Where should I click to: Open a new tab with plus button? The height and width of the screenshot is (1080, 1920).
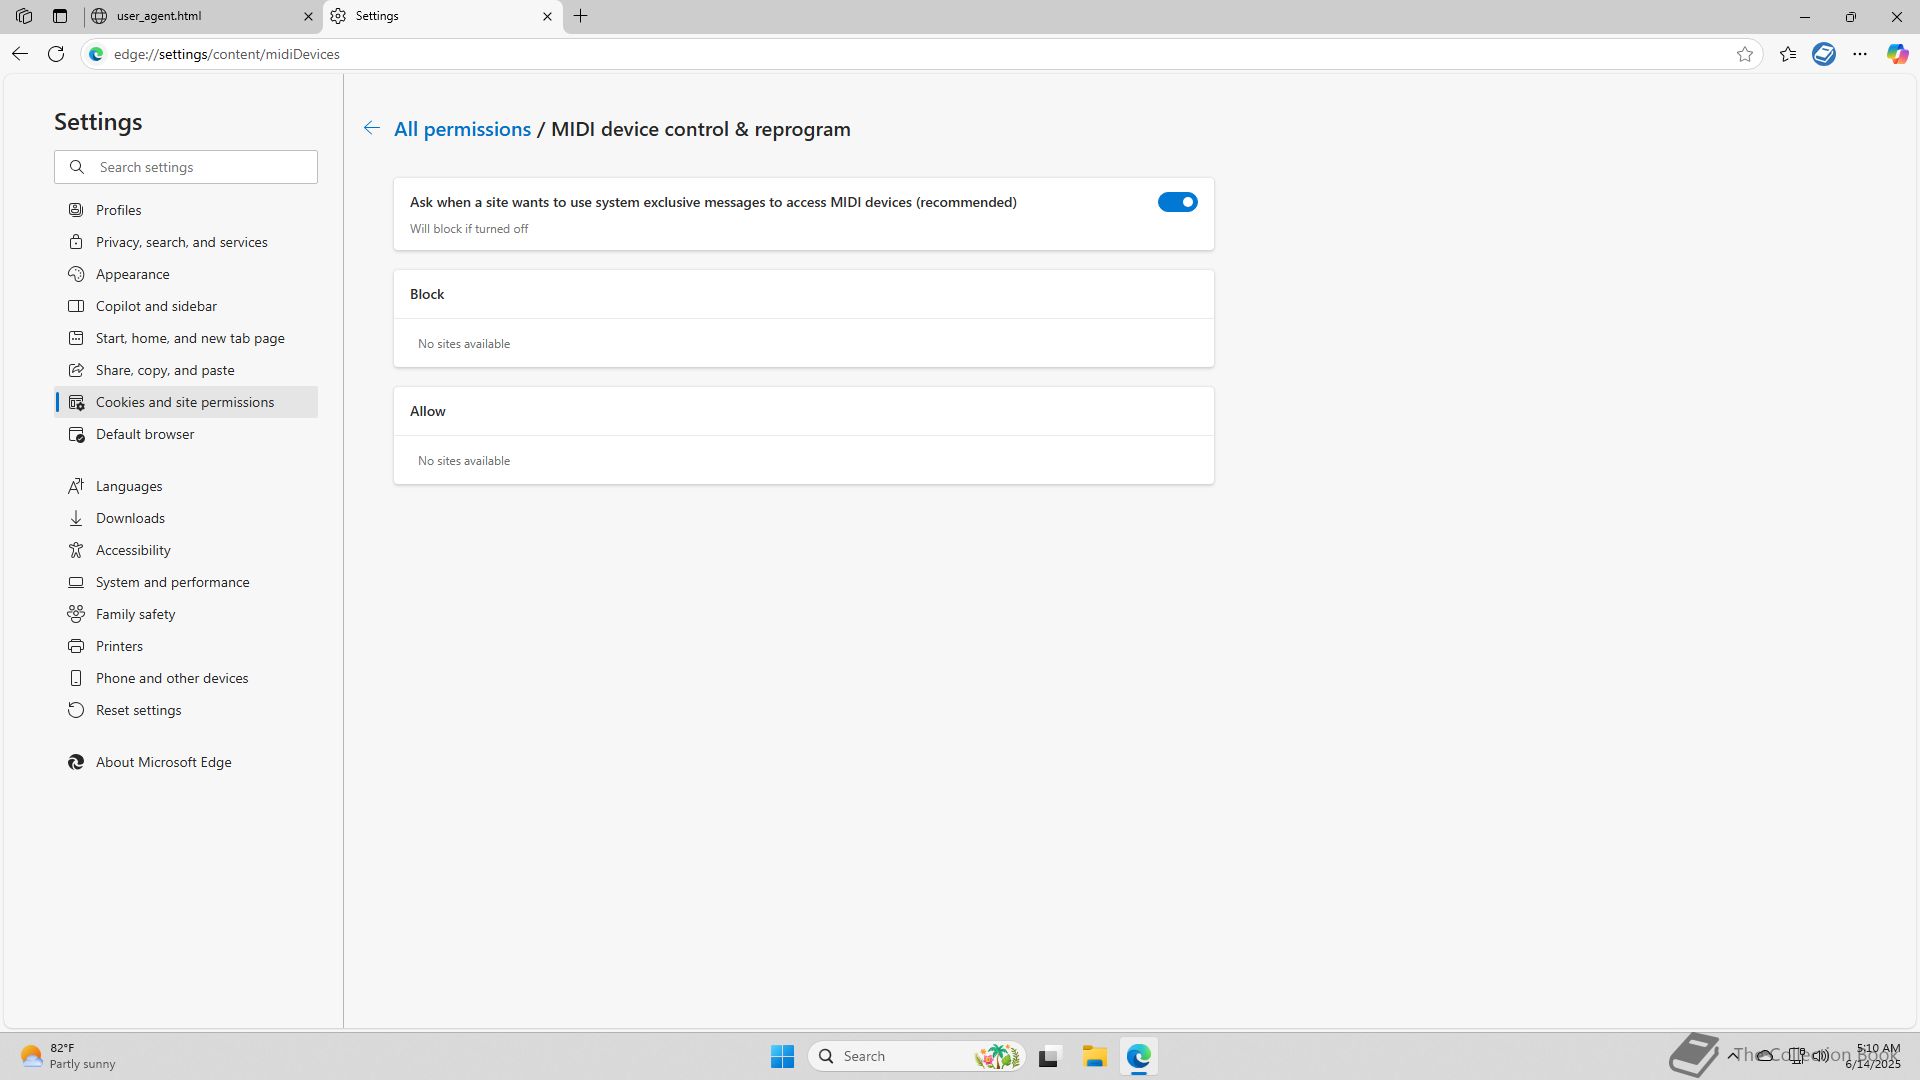580,16
